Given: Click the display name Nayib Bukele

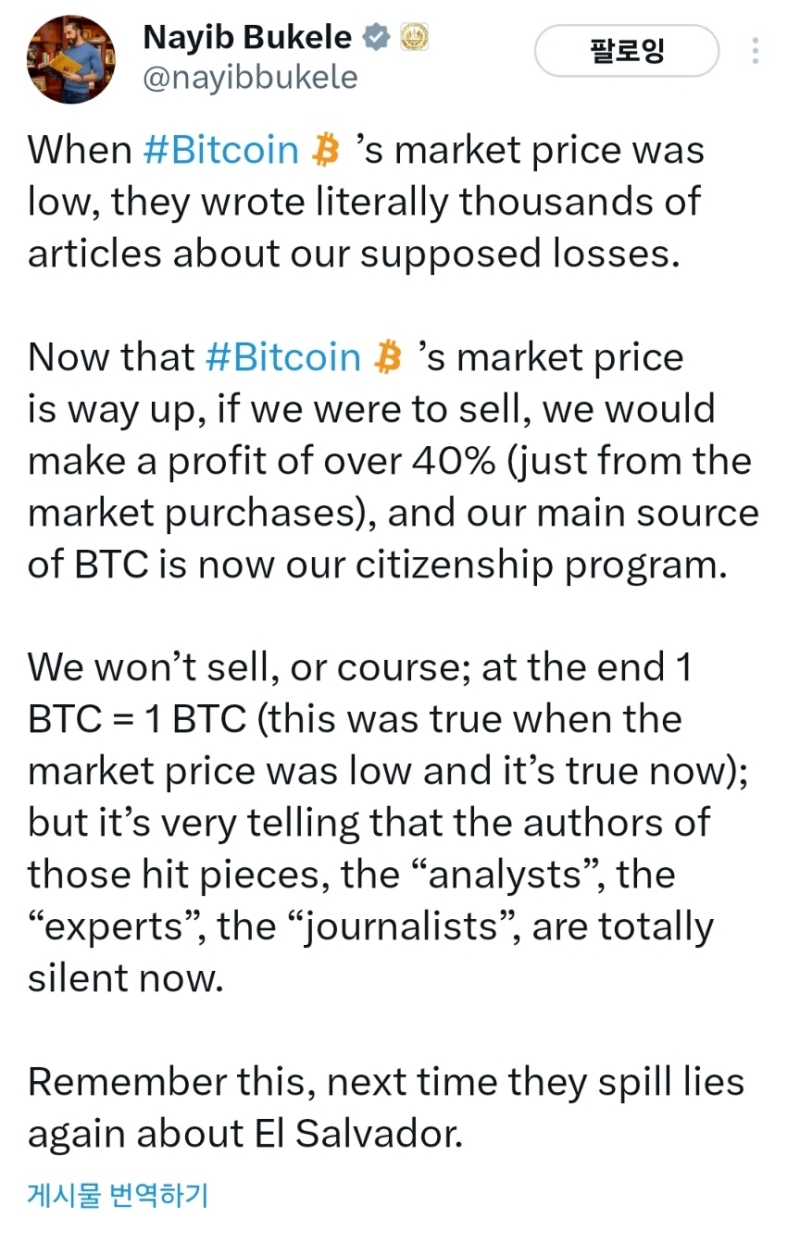Looking at the screenshot, I should click(x=248, y=38).
